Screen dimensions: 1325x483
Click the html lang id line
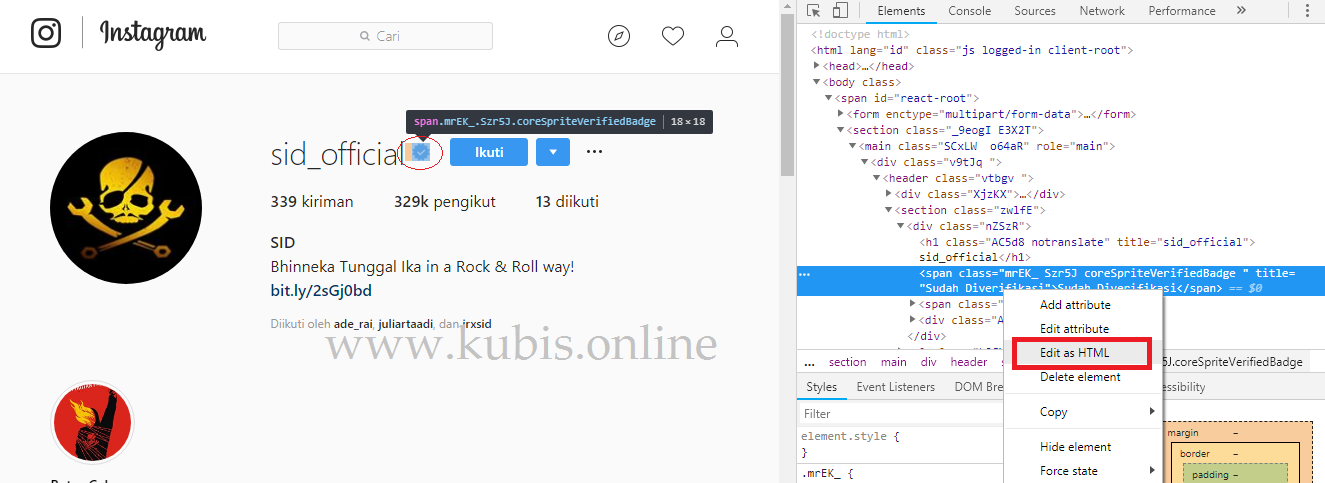pyautogui.click(x=974, y=50)
